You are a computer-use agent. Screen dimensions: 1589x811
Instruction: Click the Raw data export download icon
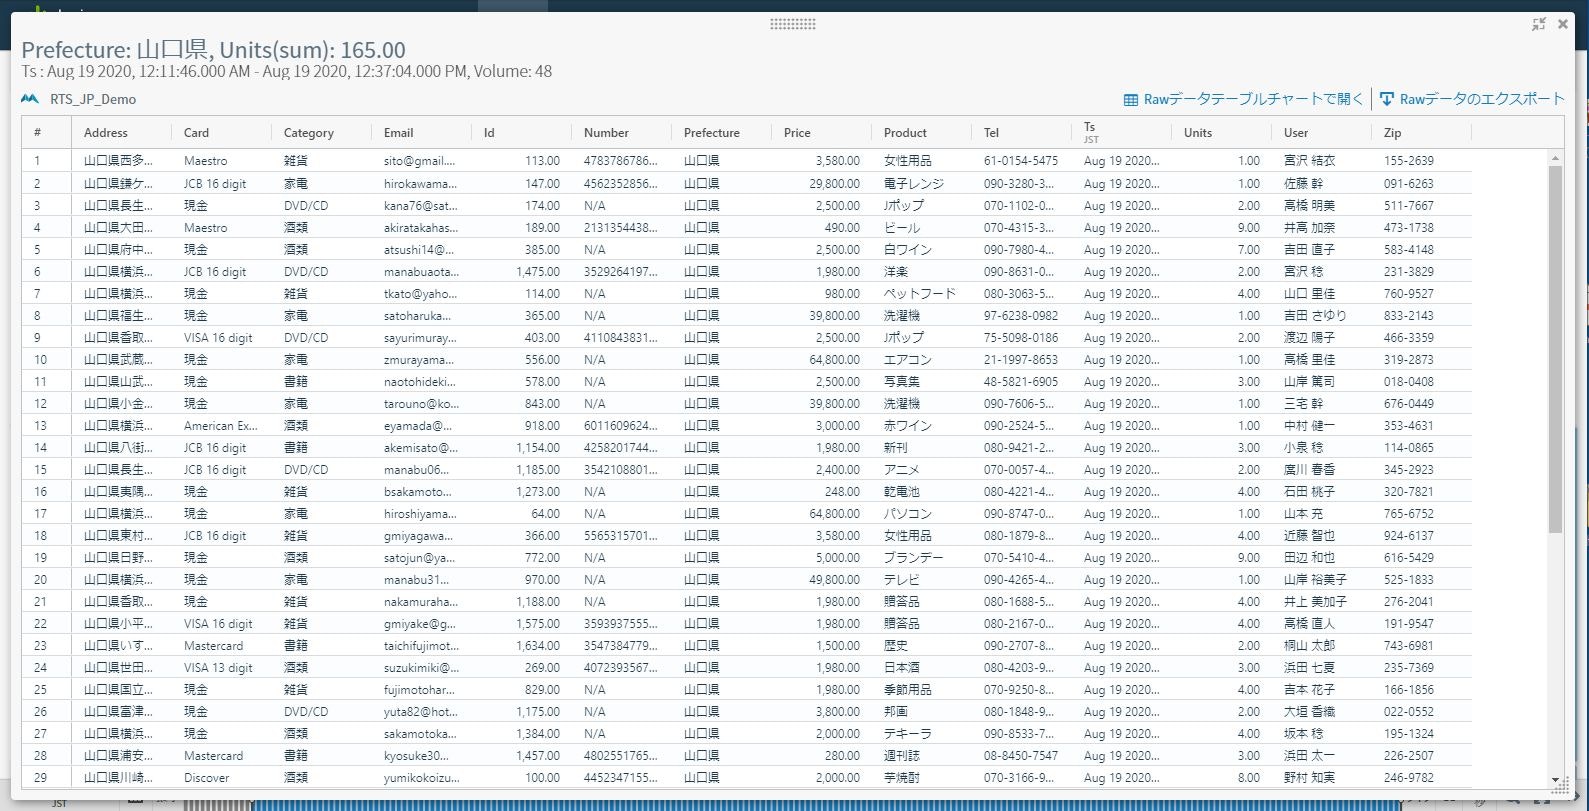(x=1387, y=99)
